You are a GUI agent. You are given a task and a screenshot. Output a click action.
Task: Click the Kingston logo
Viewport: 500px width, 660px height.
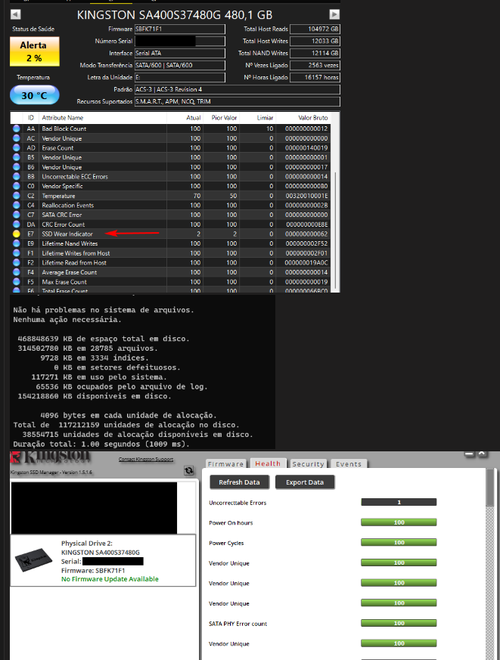(51, 458)
